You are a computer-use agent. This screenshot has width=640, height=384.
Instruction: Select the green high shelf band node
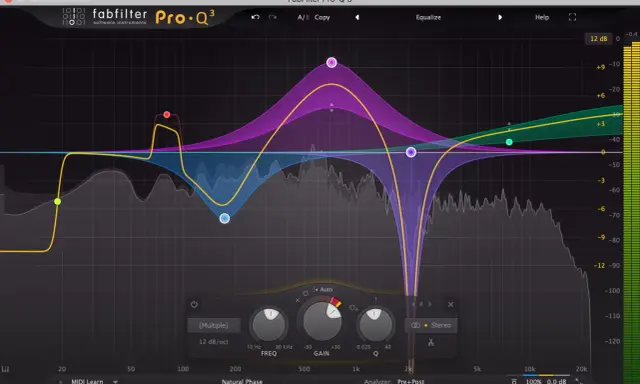click(509, 142)
